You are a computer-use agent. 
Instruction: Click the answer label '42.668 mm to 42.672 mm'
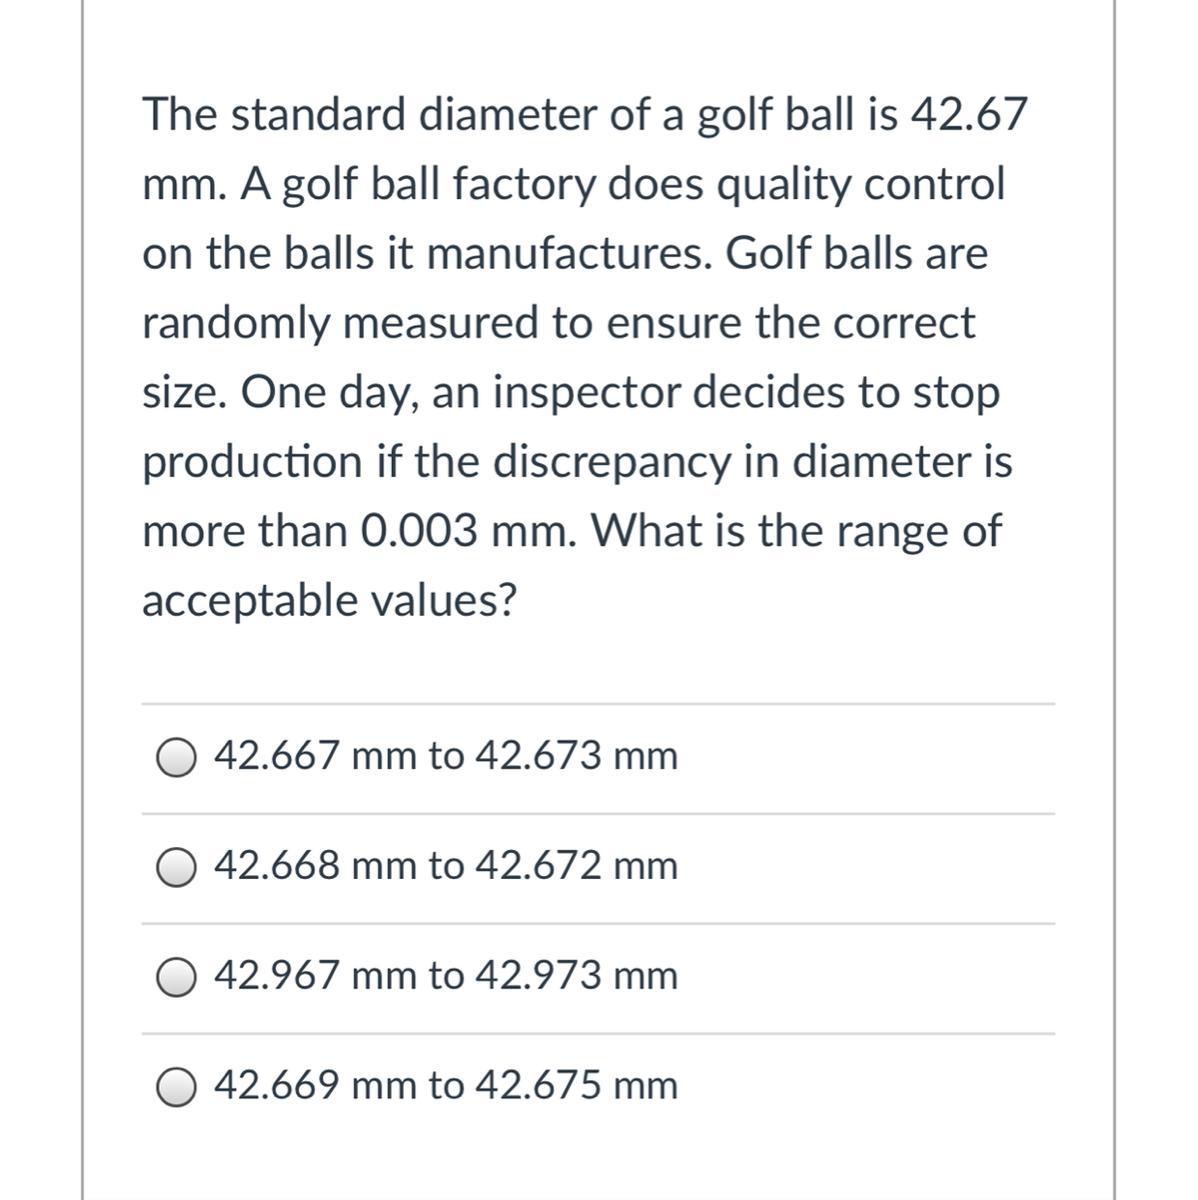[446, 866]
